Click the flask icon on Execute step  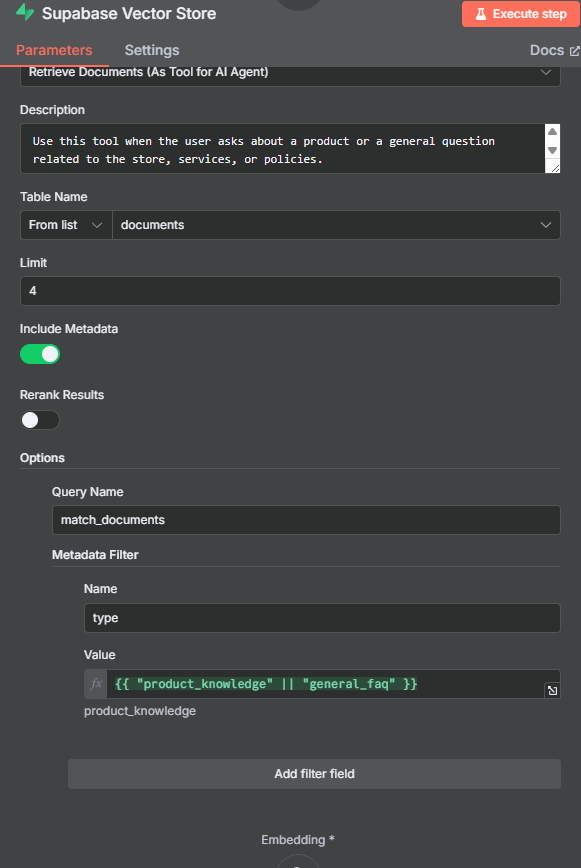click(x=481, y=14)
